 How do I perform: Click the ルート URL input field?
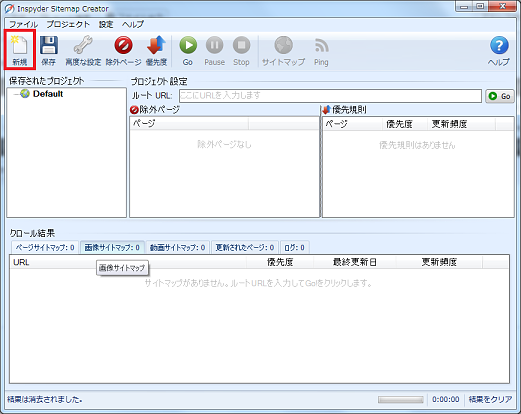330,96
